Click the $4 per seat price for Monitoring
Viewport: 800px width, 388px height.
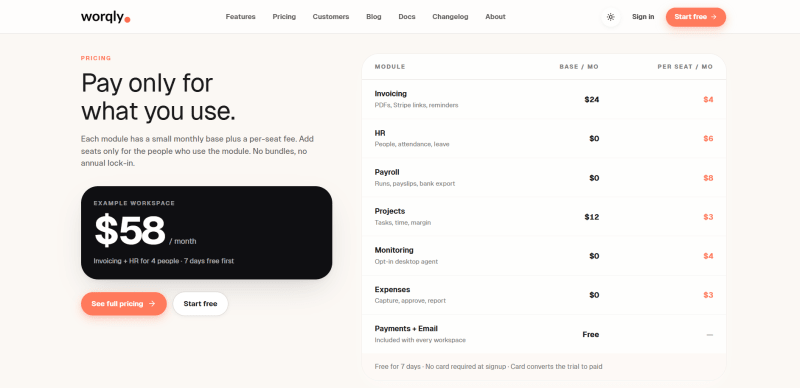708,256
